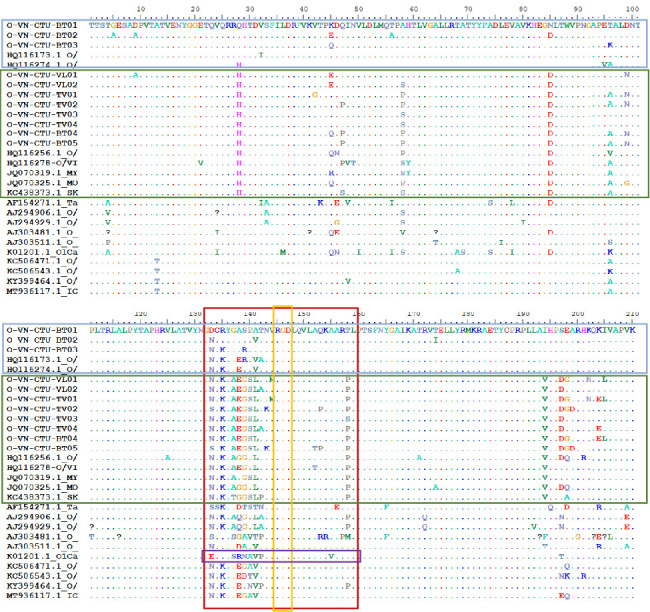Select sequence label O-VN-CTU-BT02 in the 1–100 block
650x612 pixels.
click(x=42, y=35)
